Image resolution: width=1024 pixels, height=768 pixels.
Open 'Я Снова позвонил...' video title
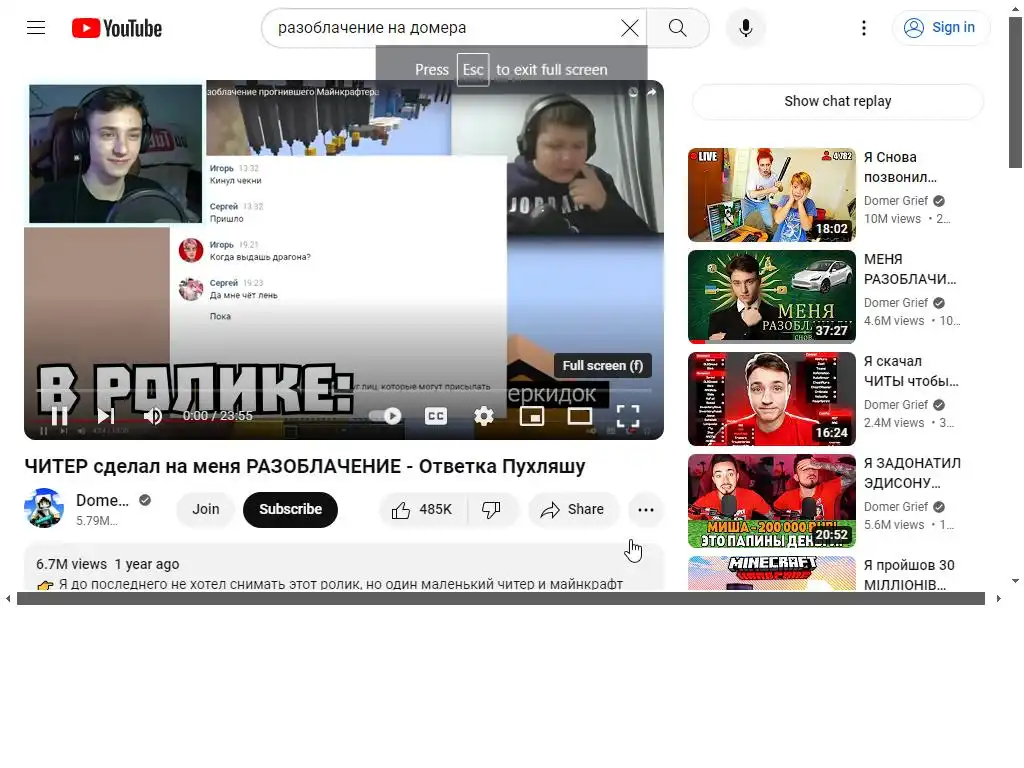[901, 167]
